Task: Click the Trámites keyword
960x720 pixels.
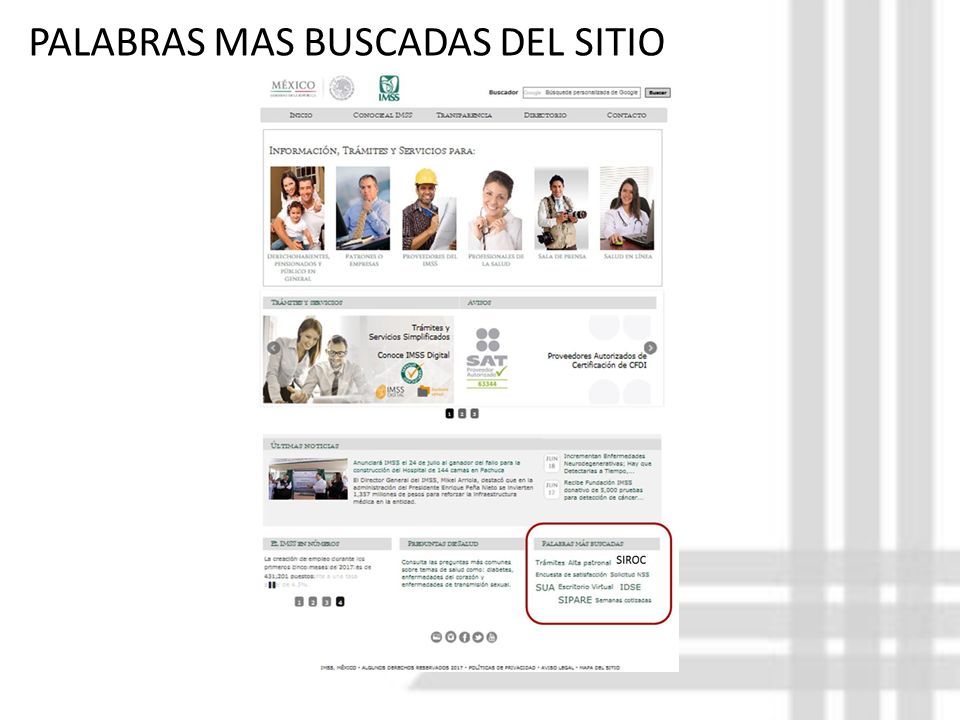Action: 550,563
